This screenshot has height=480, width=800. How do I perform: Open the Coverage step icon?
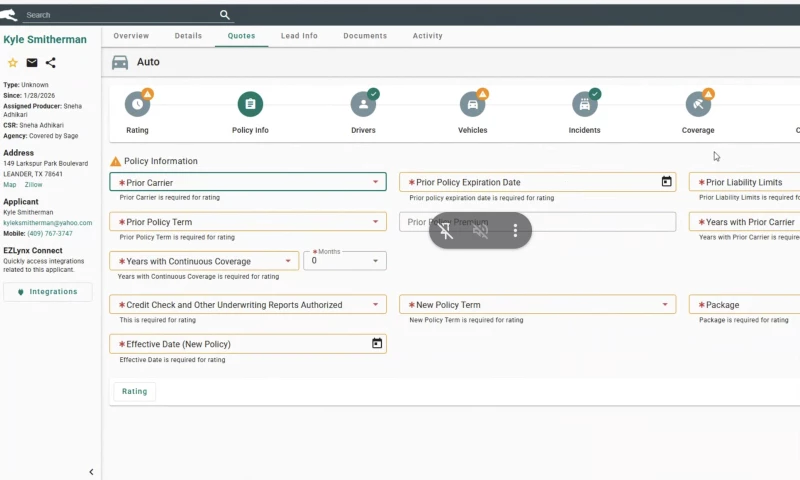698,104
